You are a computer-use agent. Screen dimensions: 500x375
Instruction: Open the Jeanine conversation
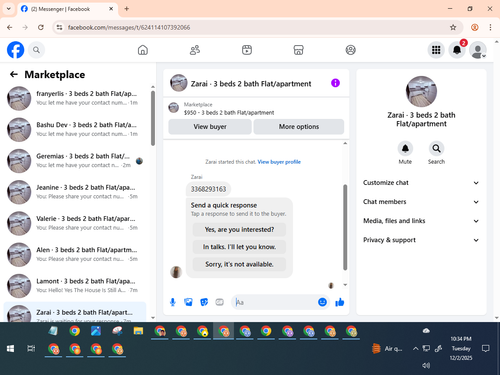75,192
